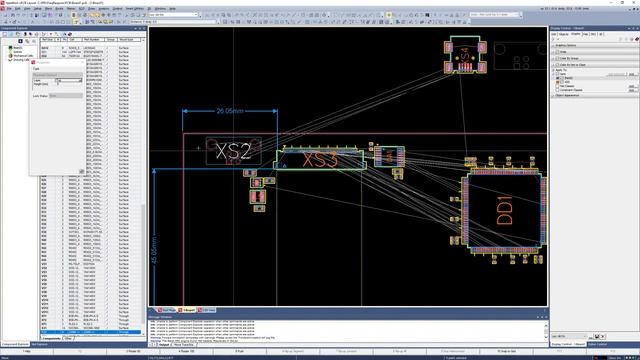Click the orange color swatch under Nets

pos(558,82)
